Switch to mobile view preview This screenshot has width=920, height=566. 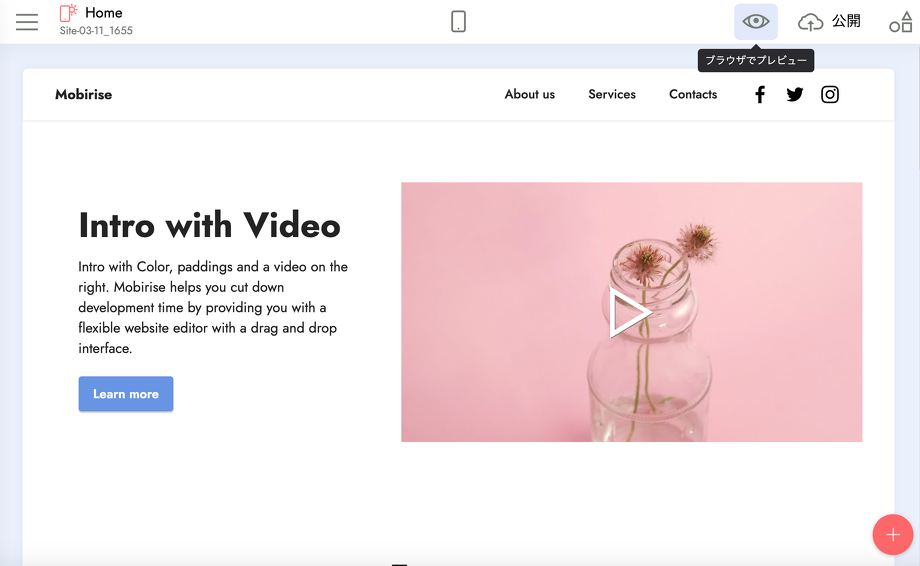point(458,21)
